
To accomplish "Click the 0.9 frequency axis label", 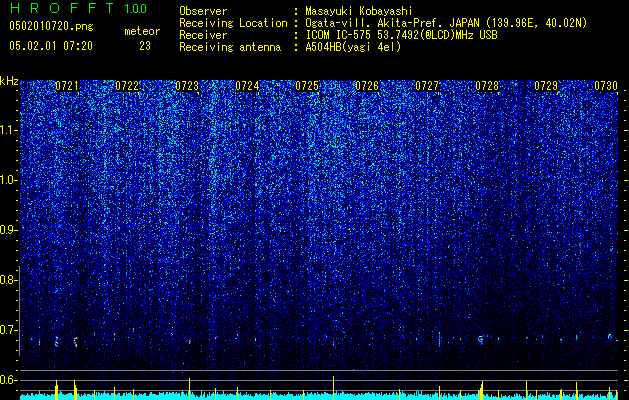I will (8, 230).
